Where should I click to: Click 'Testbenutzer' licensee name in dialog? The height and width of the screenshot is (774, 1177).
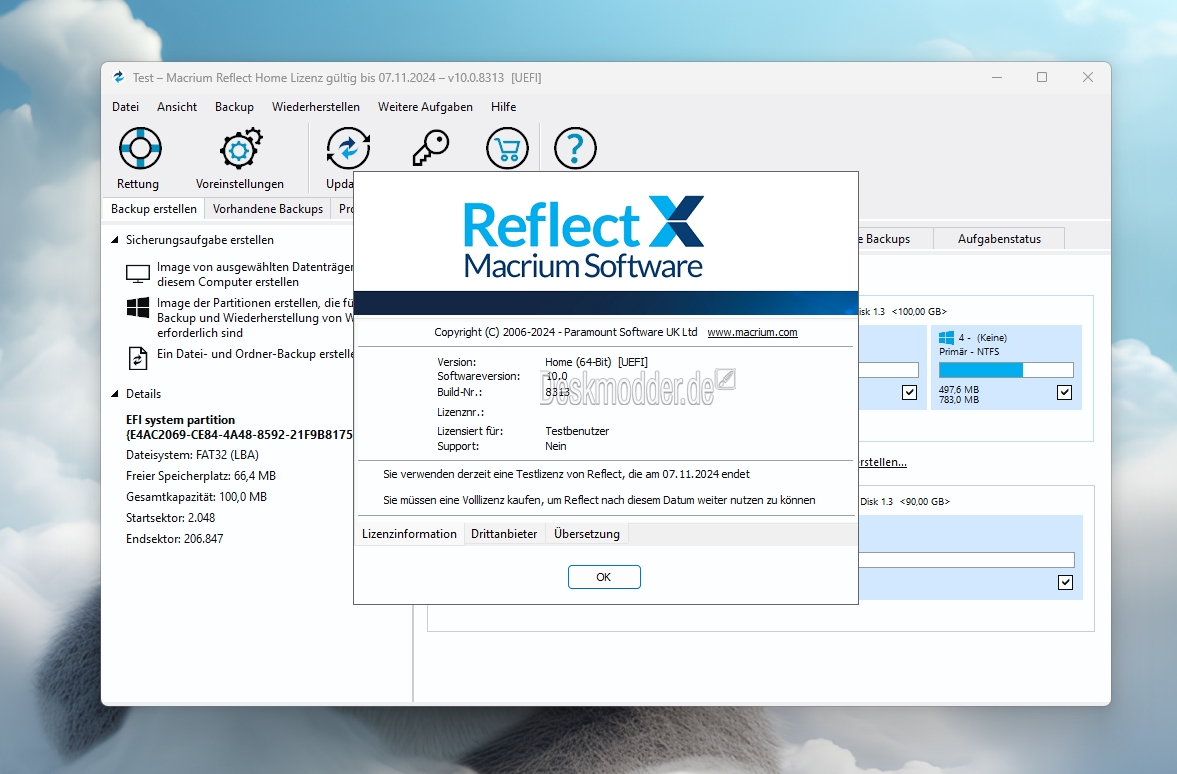[577, 431]
